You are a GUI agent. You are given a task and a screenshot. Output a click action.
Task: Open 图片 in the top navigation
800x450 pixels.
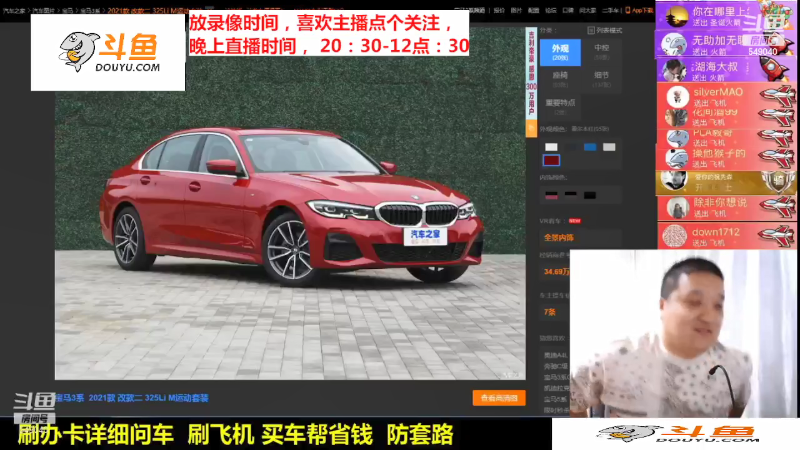(516, 10)
